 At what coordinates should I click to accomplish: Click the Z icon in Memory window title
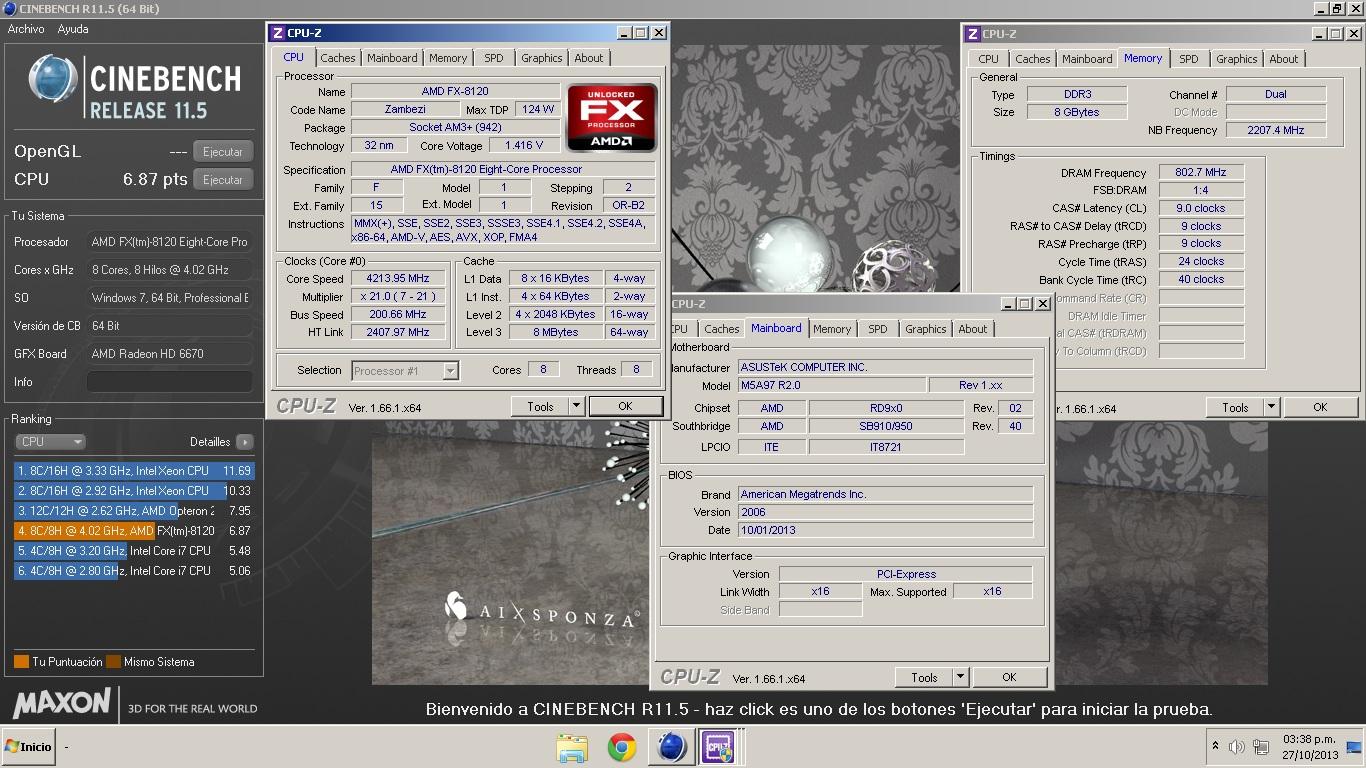(x=972, y=34)
